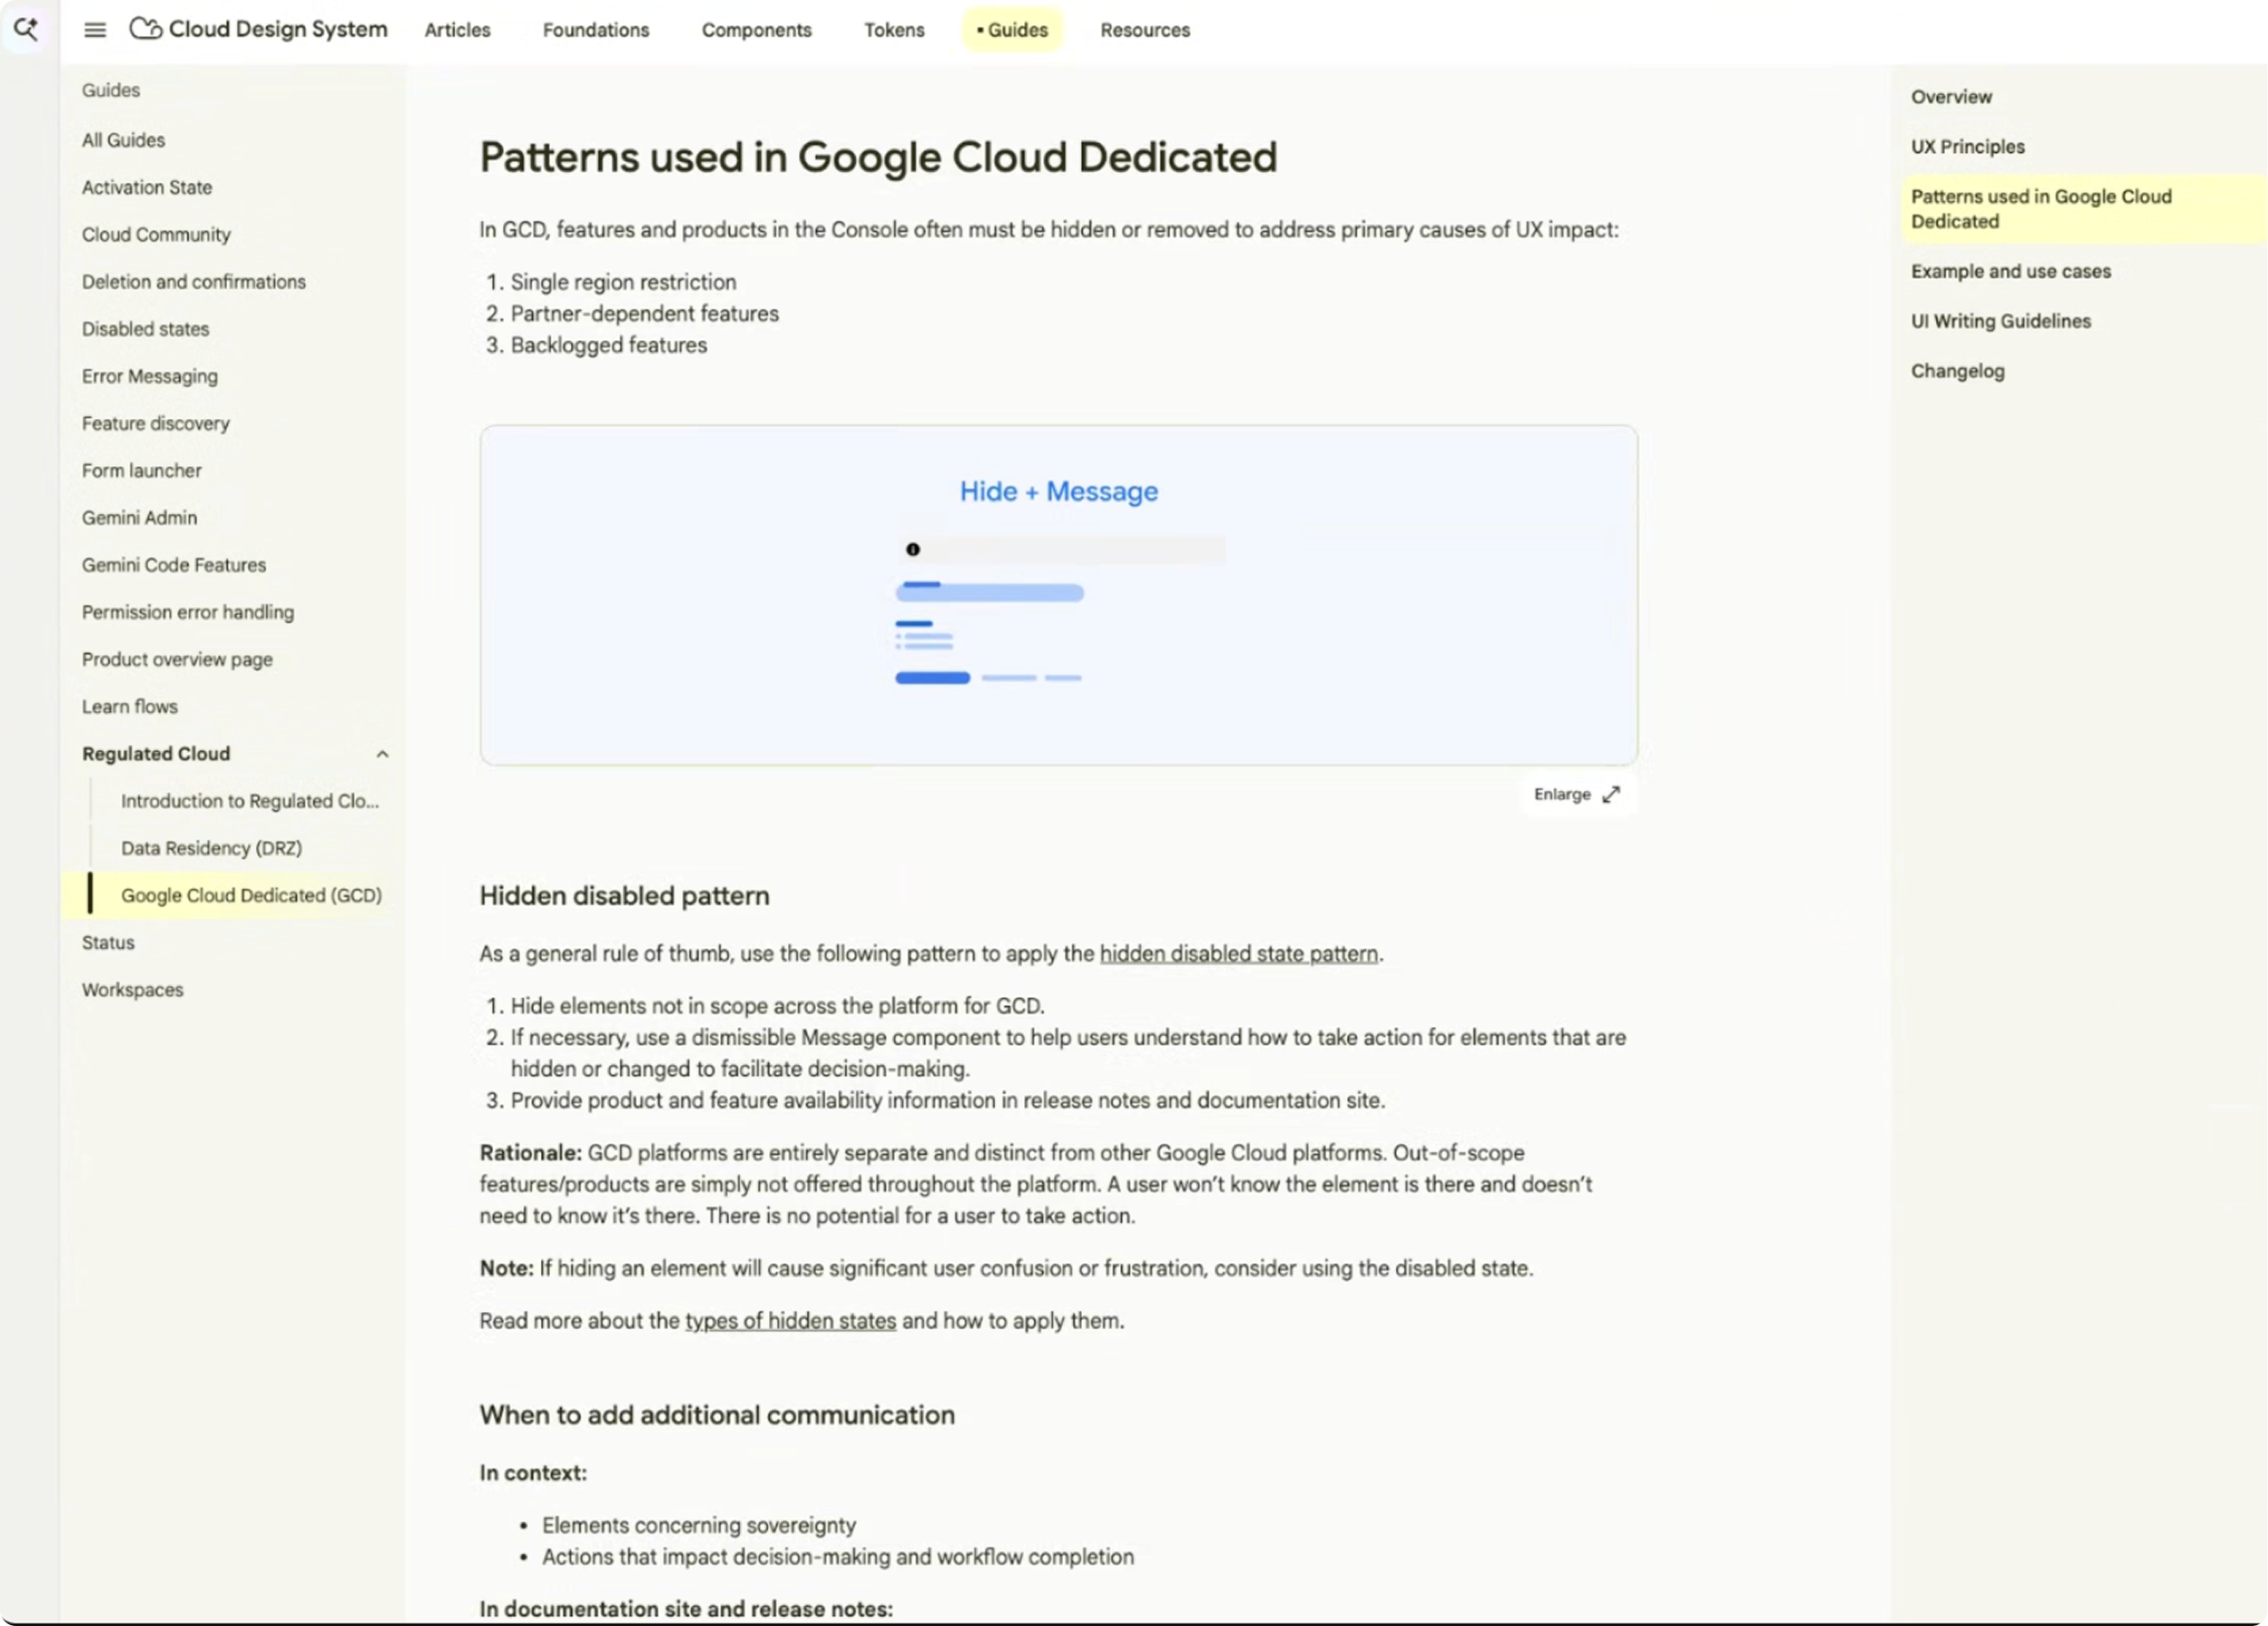Jump to UI Writing Guidelines section
2268x1626 pixels.
(x=2001, y=321)
